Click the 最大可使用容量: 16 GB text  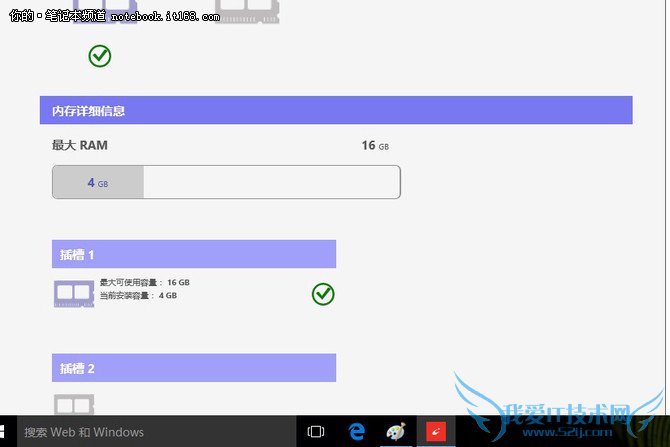click(x=144, y=282)
